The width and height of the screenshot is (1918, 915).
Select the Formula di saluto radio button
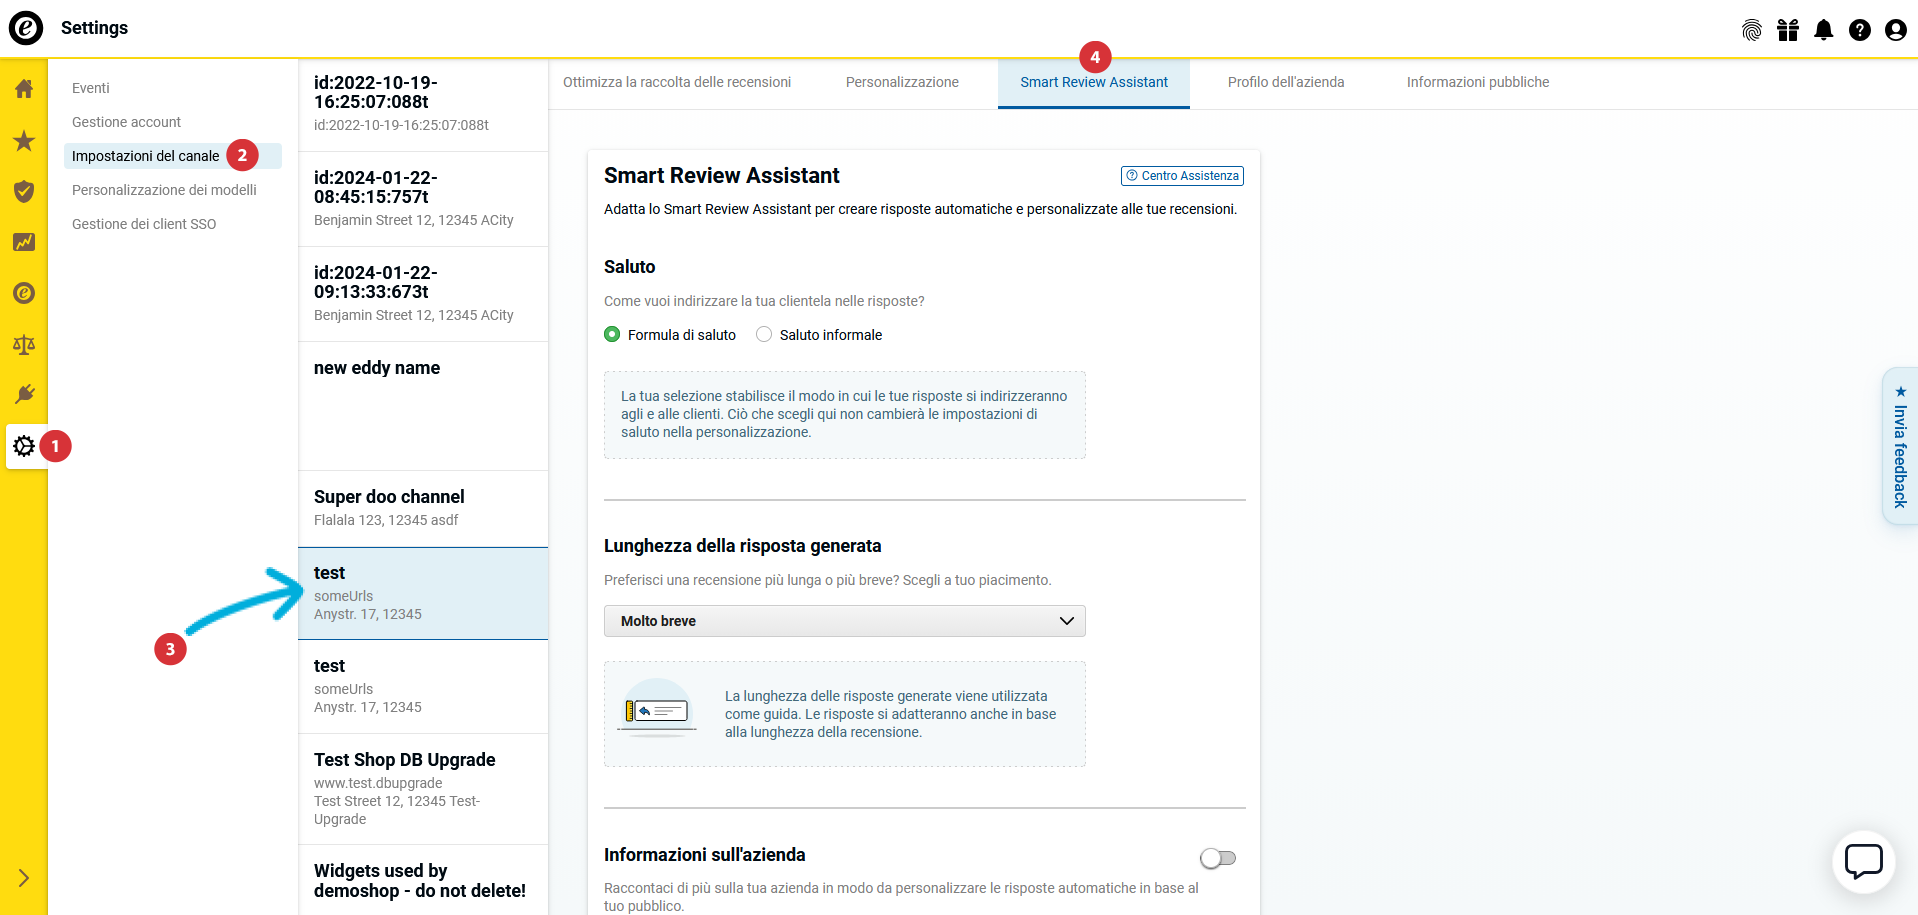click(x=612, y=335)
